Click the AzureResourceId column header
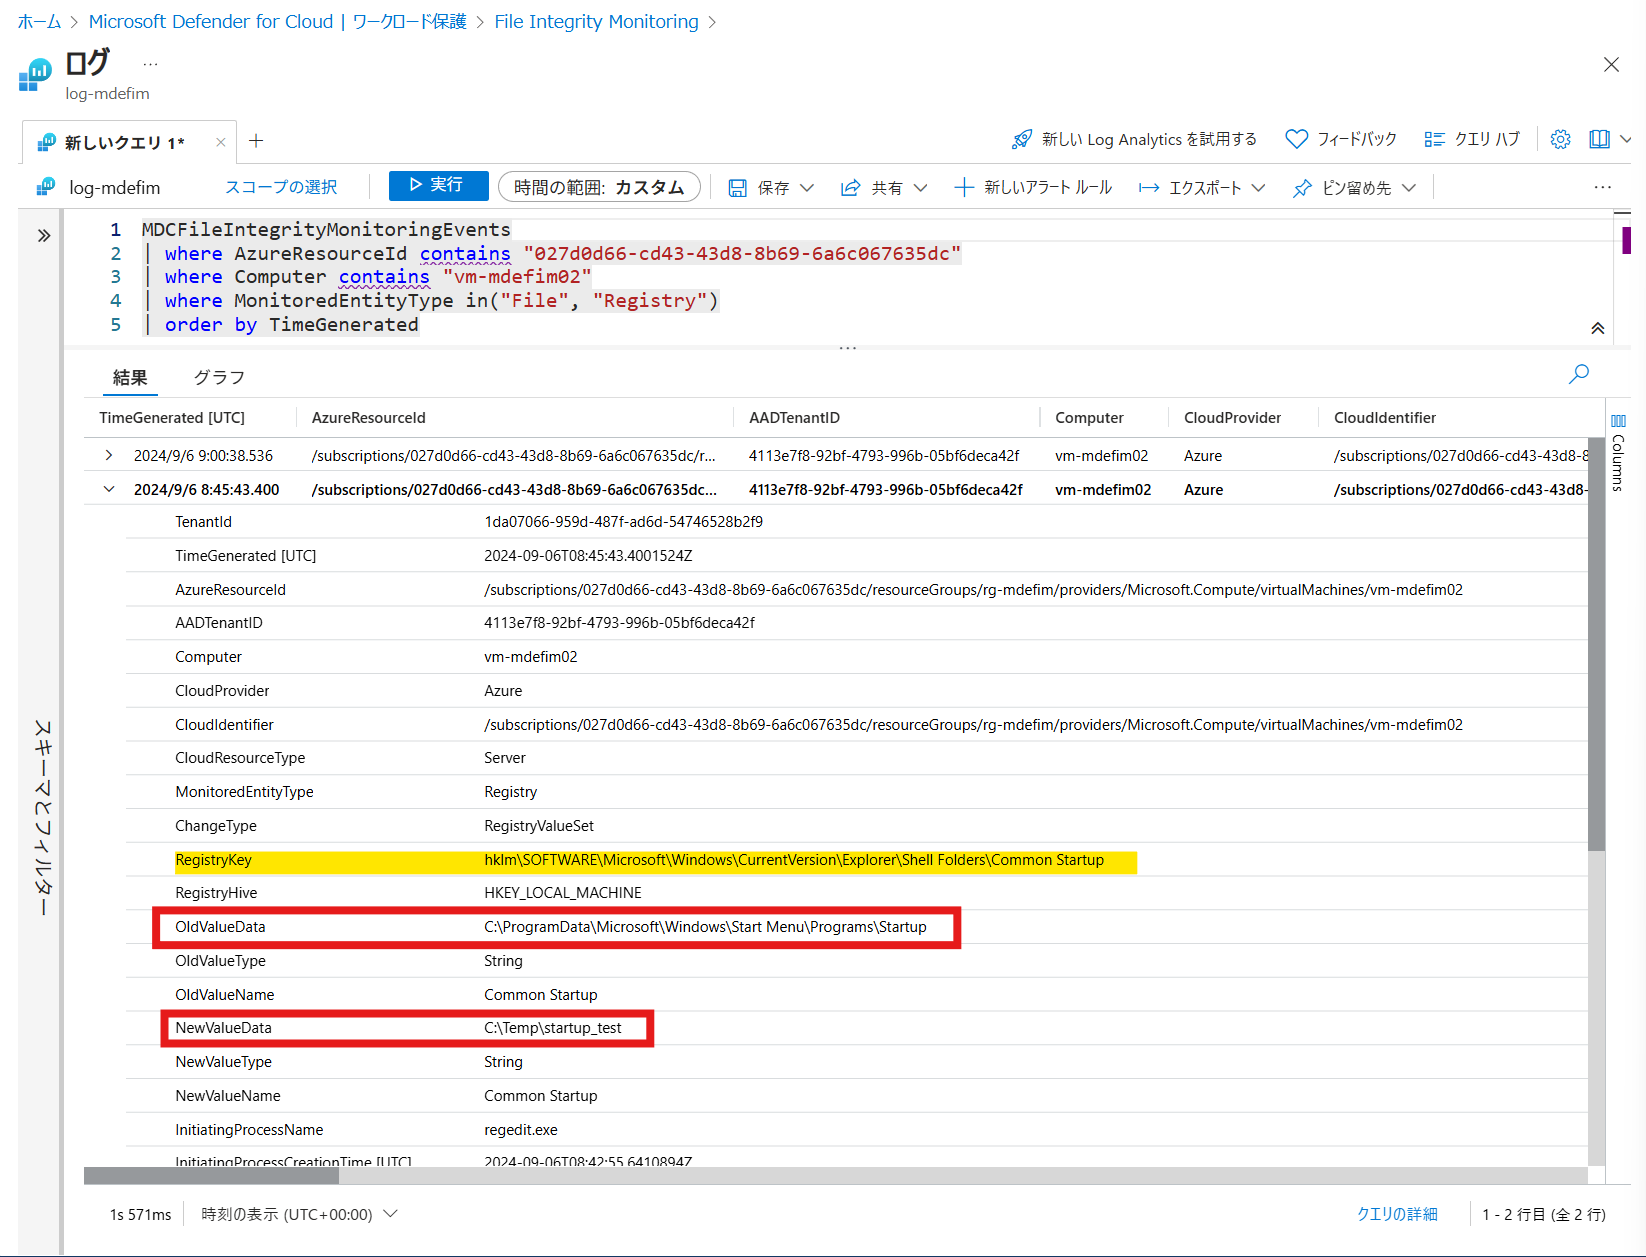Viewport: 1646px width, 1257px height. (x=368, y=418)
